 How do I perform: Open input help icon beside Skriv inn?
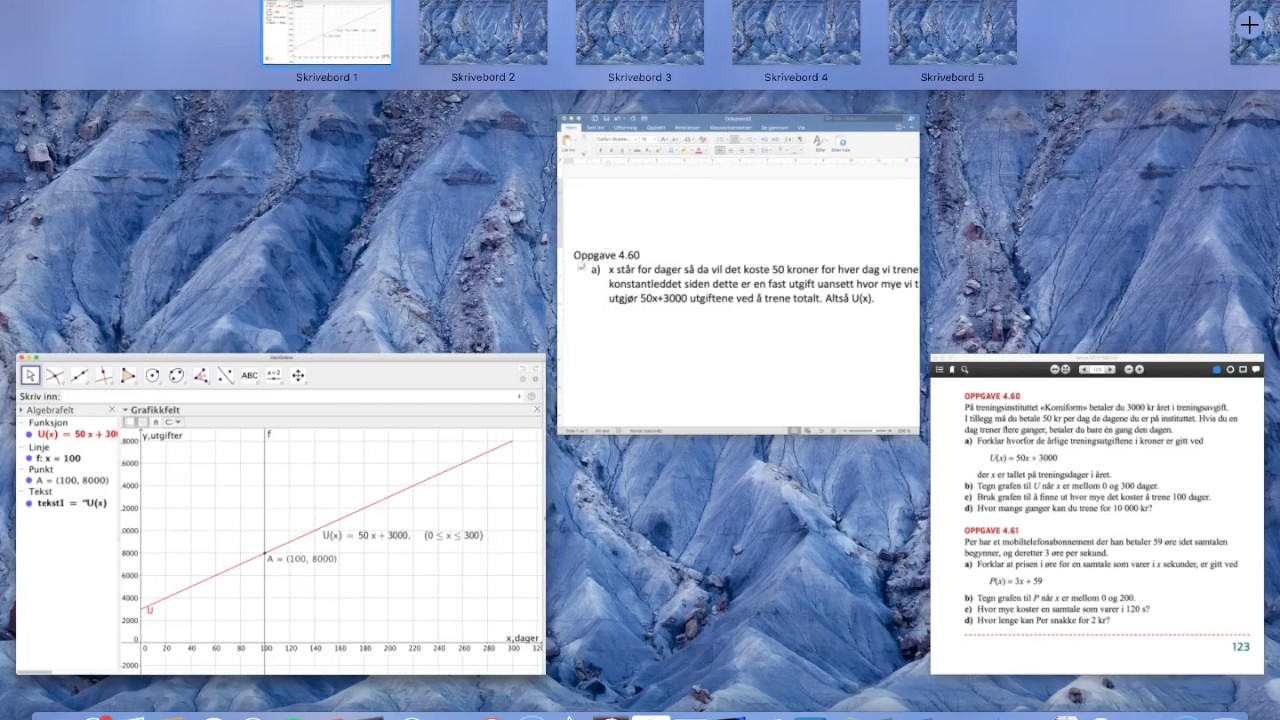(531, 396)
